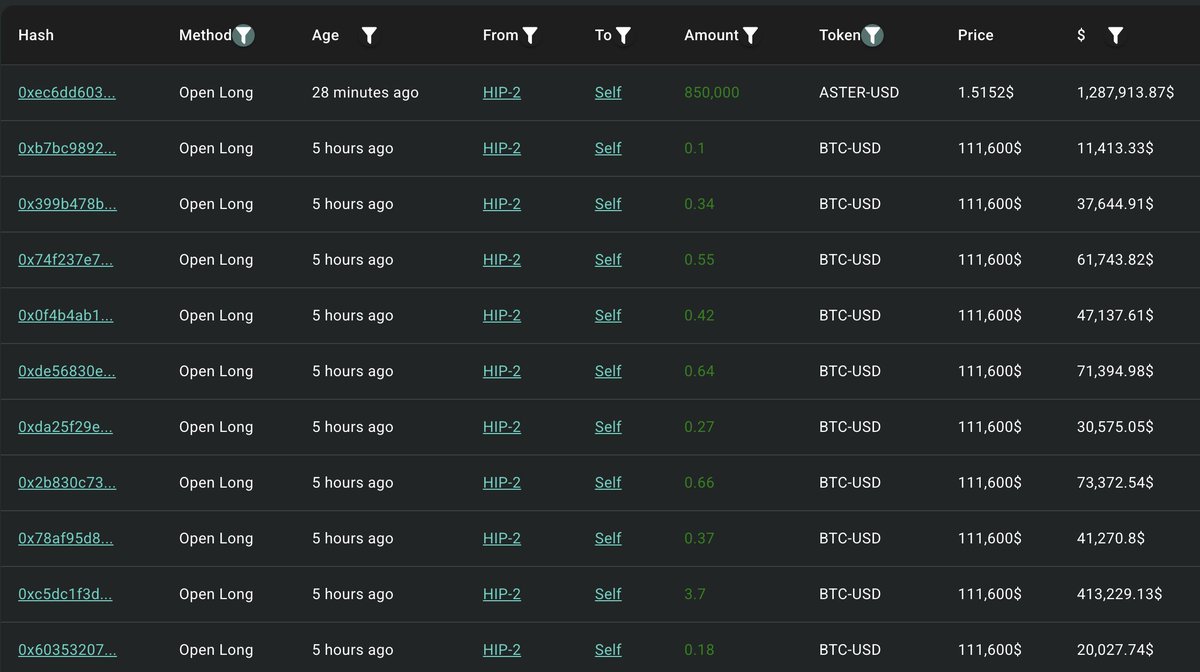Open transaction hash 0xde56830e...

pyautogui.click(x=67, y=372)
